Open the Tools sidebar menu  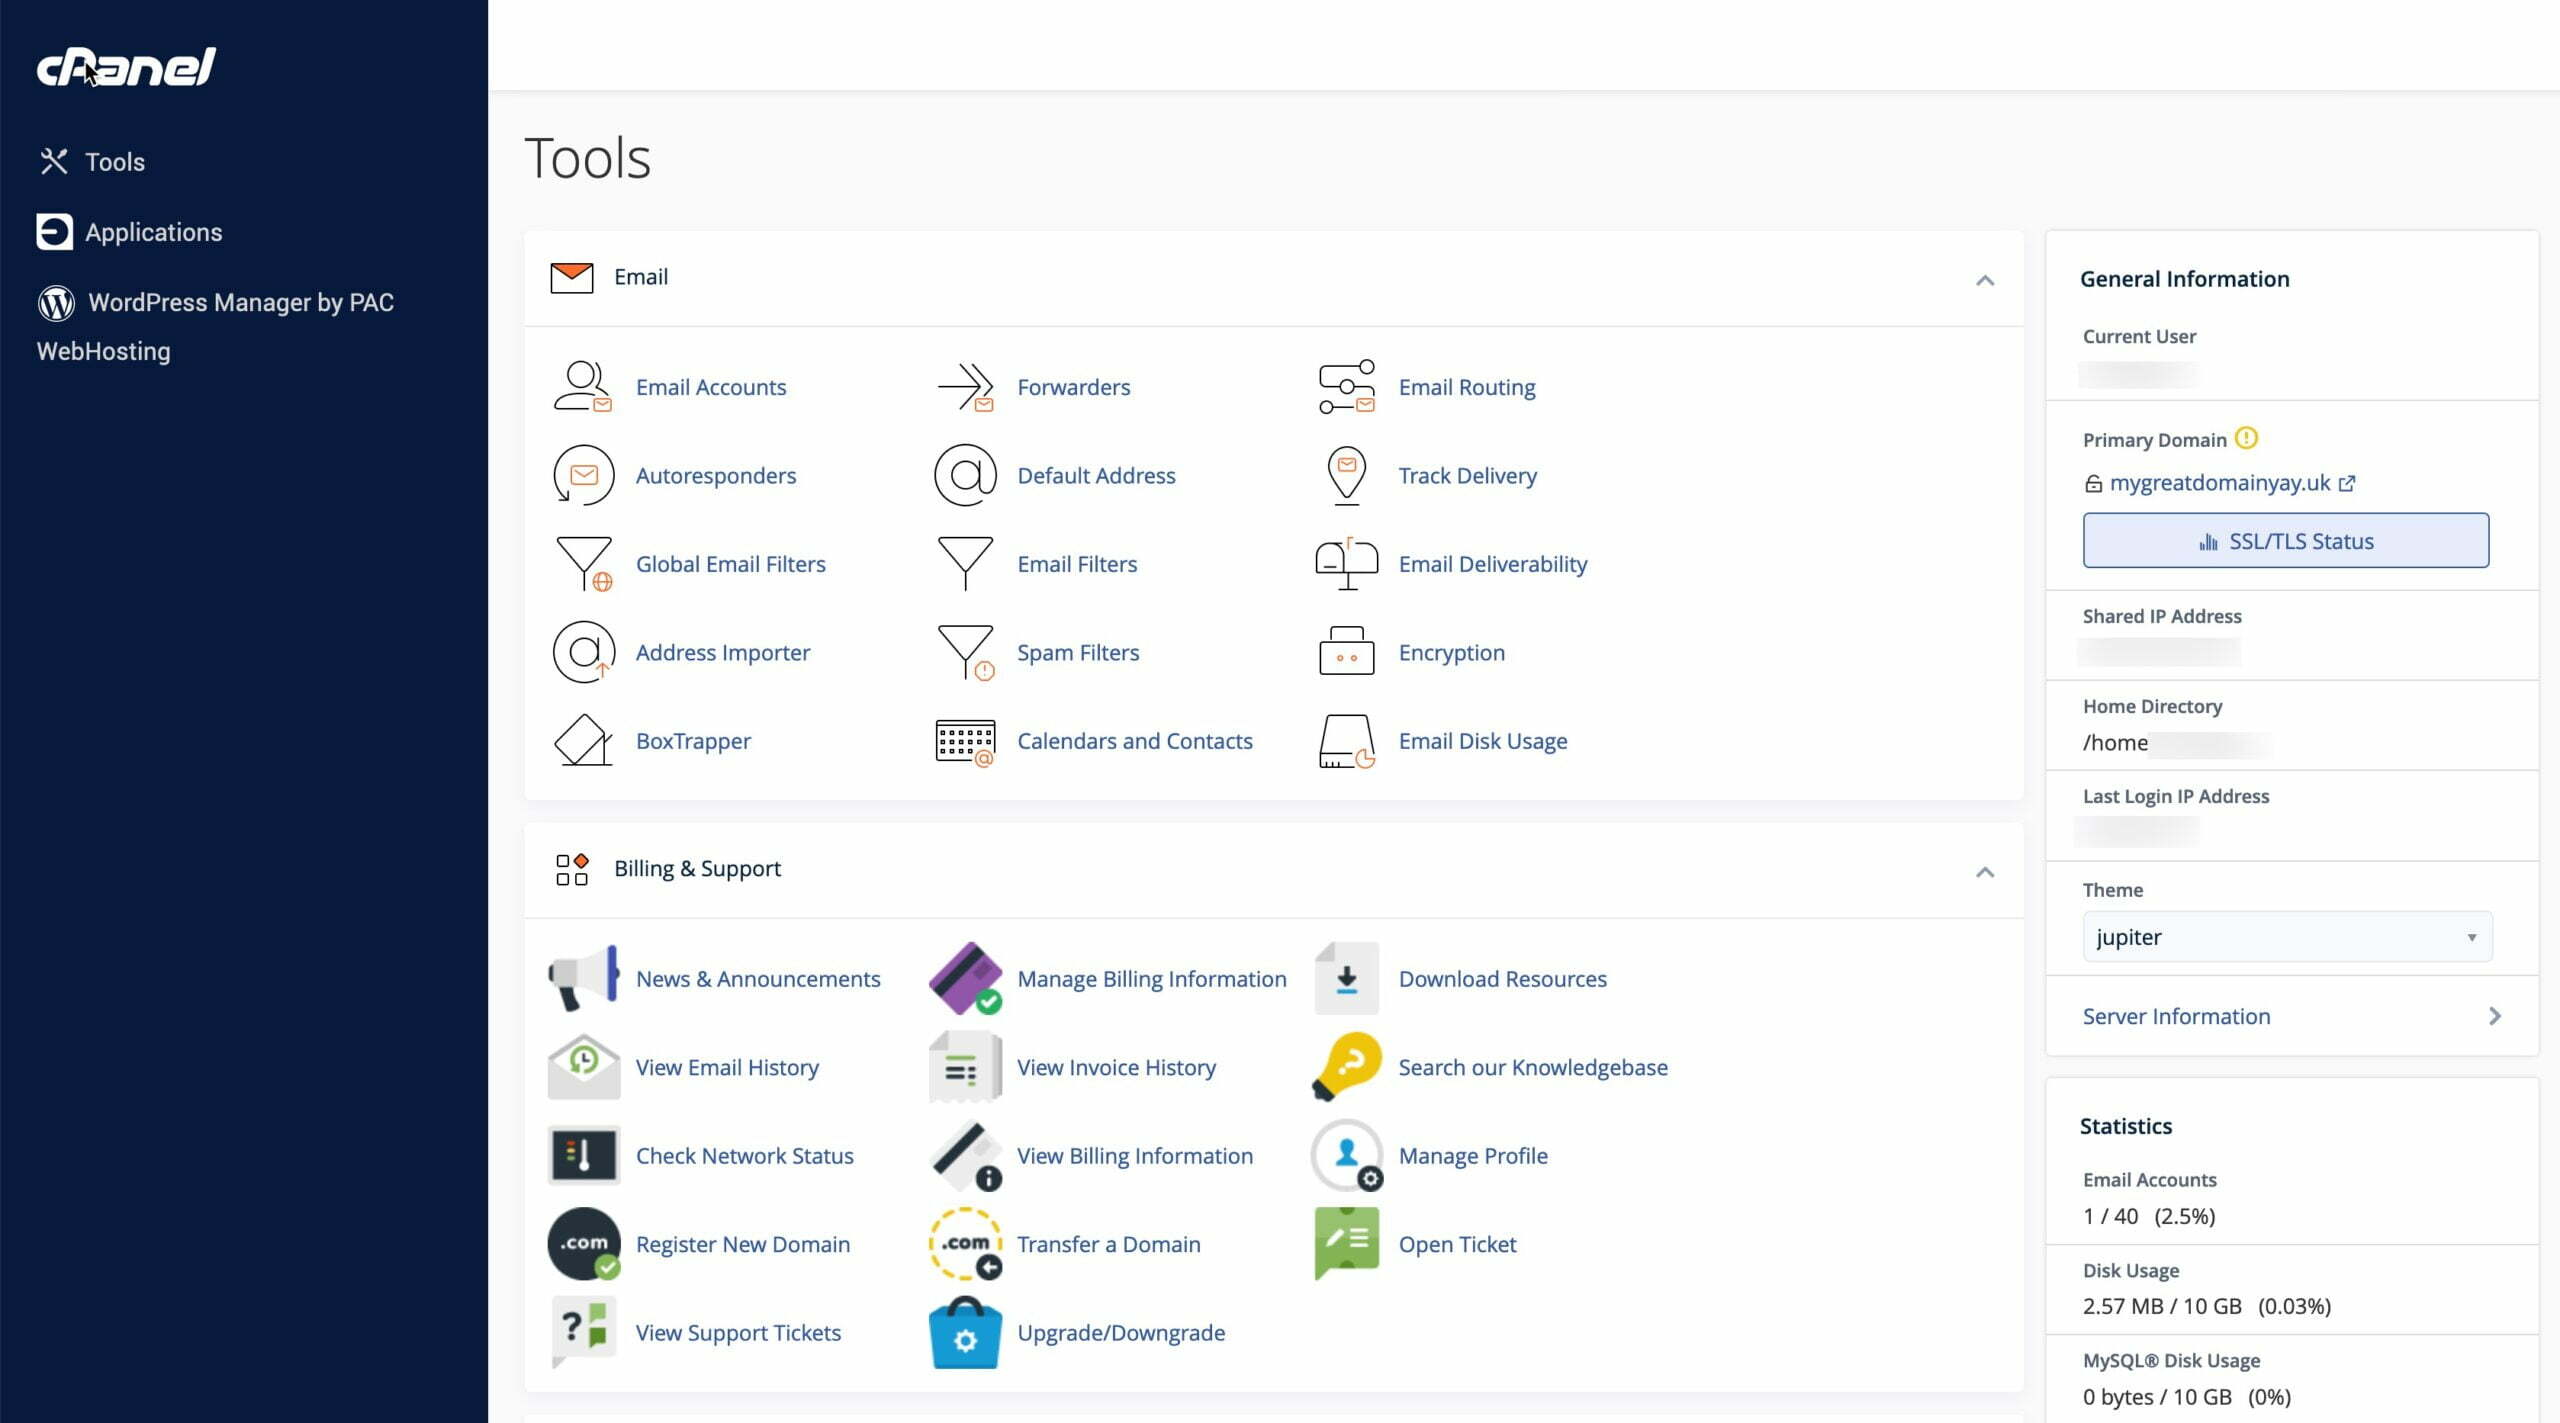point(113,161)
